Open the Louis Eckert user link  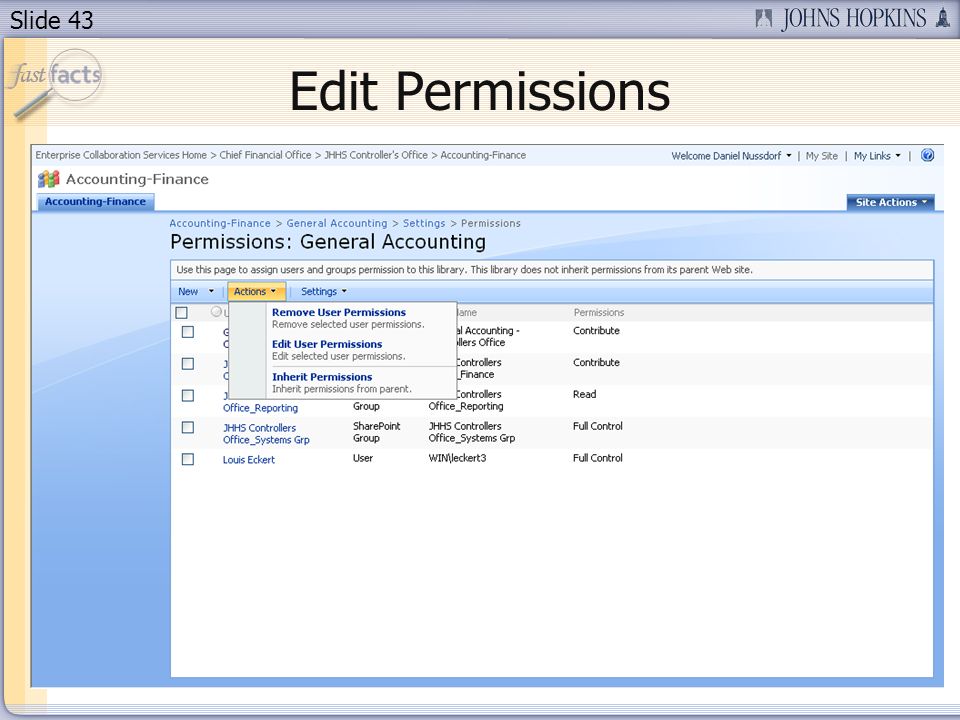[249, 460]
